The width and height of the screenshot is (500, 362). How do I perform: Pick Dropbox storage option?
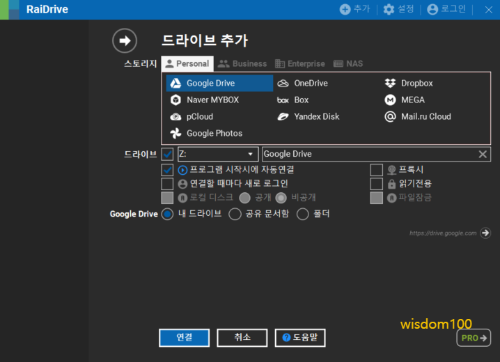coord(409,83)
